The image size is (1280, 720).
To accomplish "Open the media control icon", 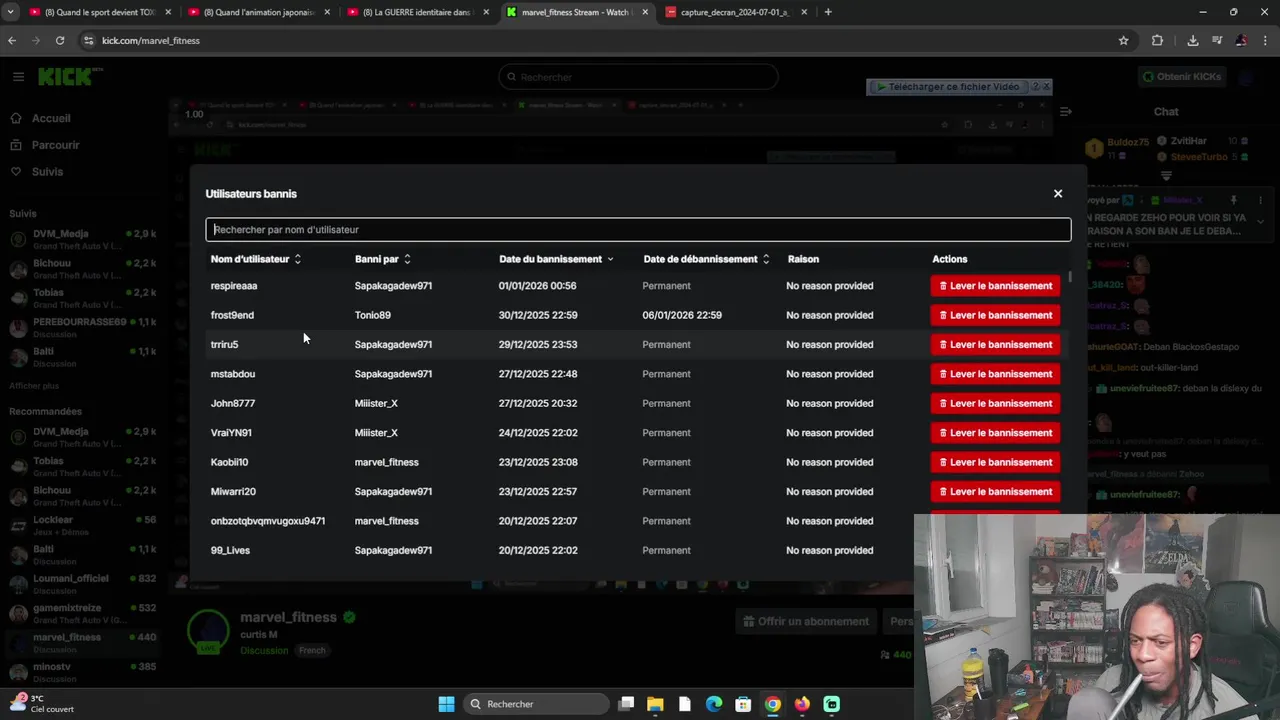I will pyautogui.click(x=1217, y=41).
